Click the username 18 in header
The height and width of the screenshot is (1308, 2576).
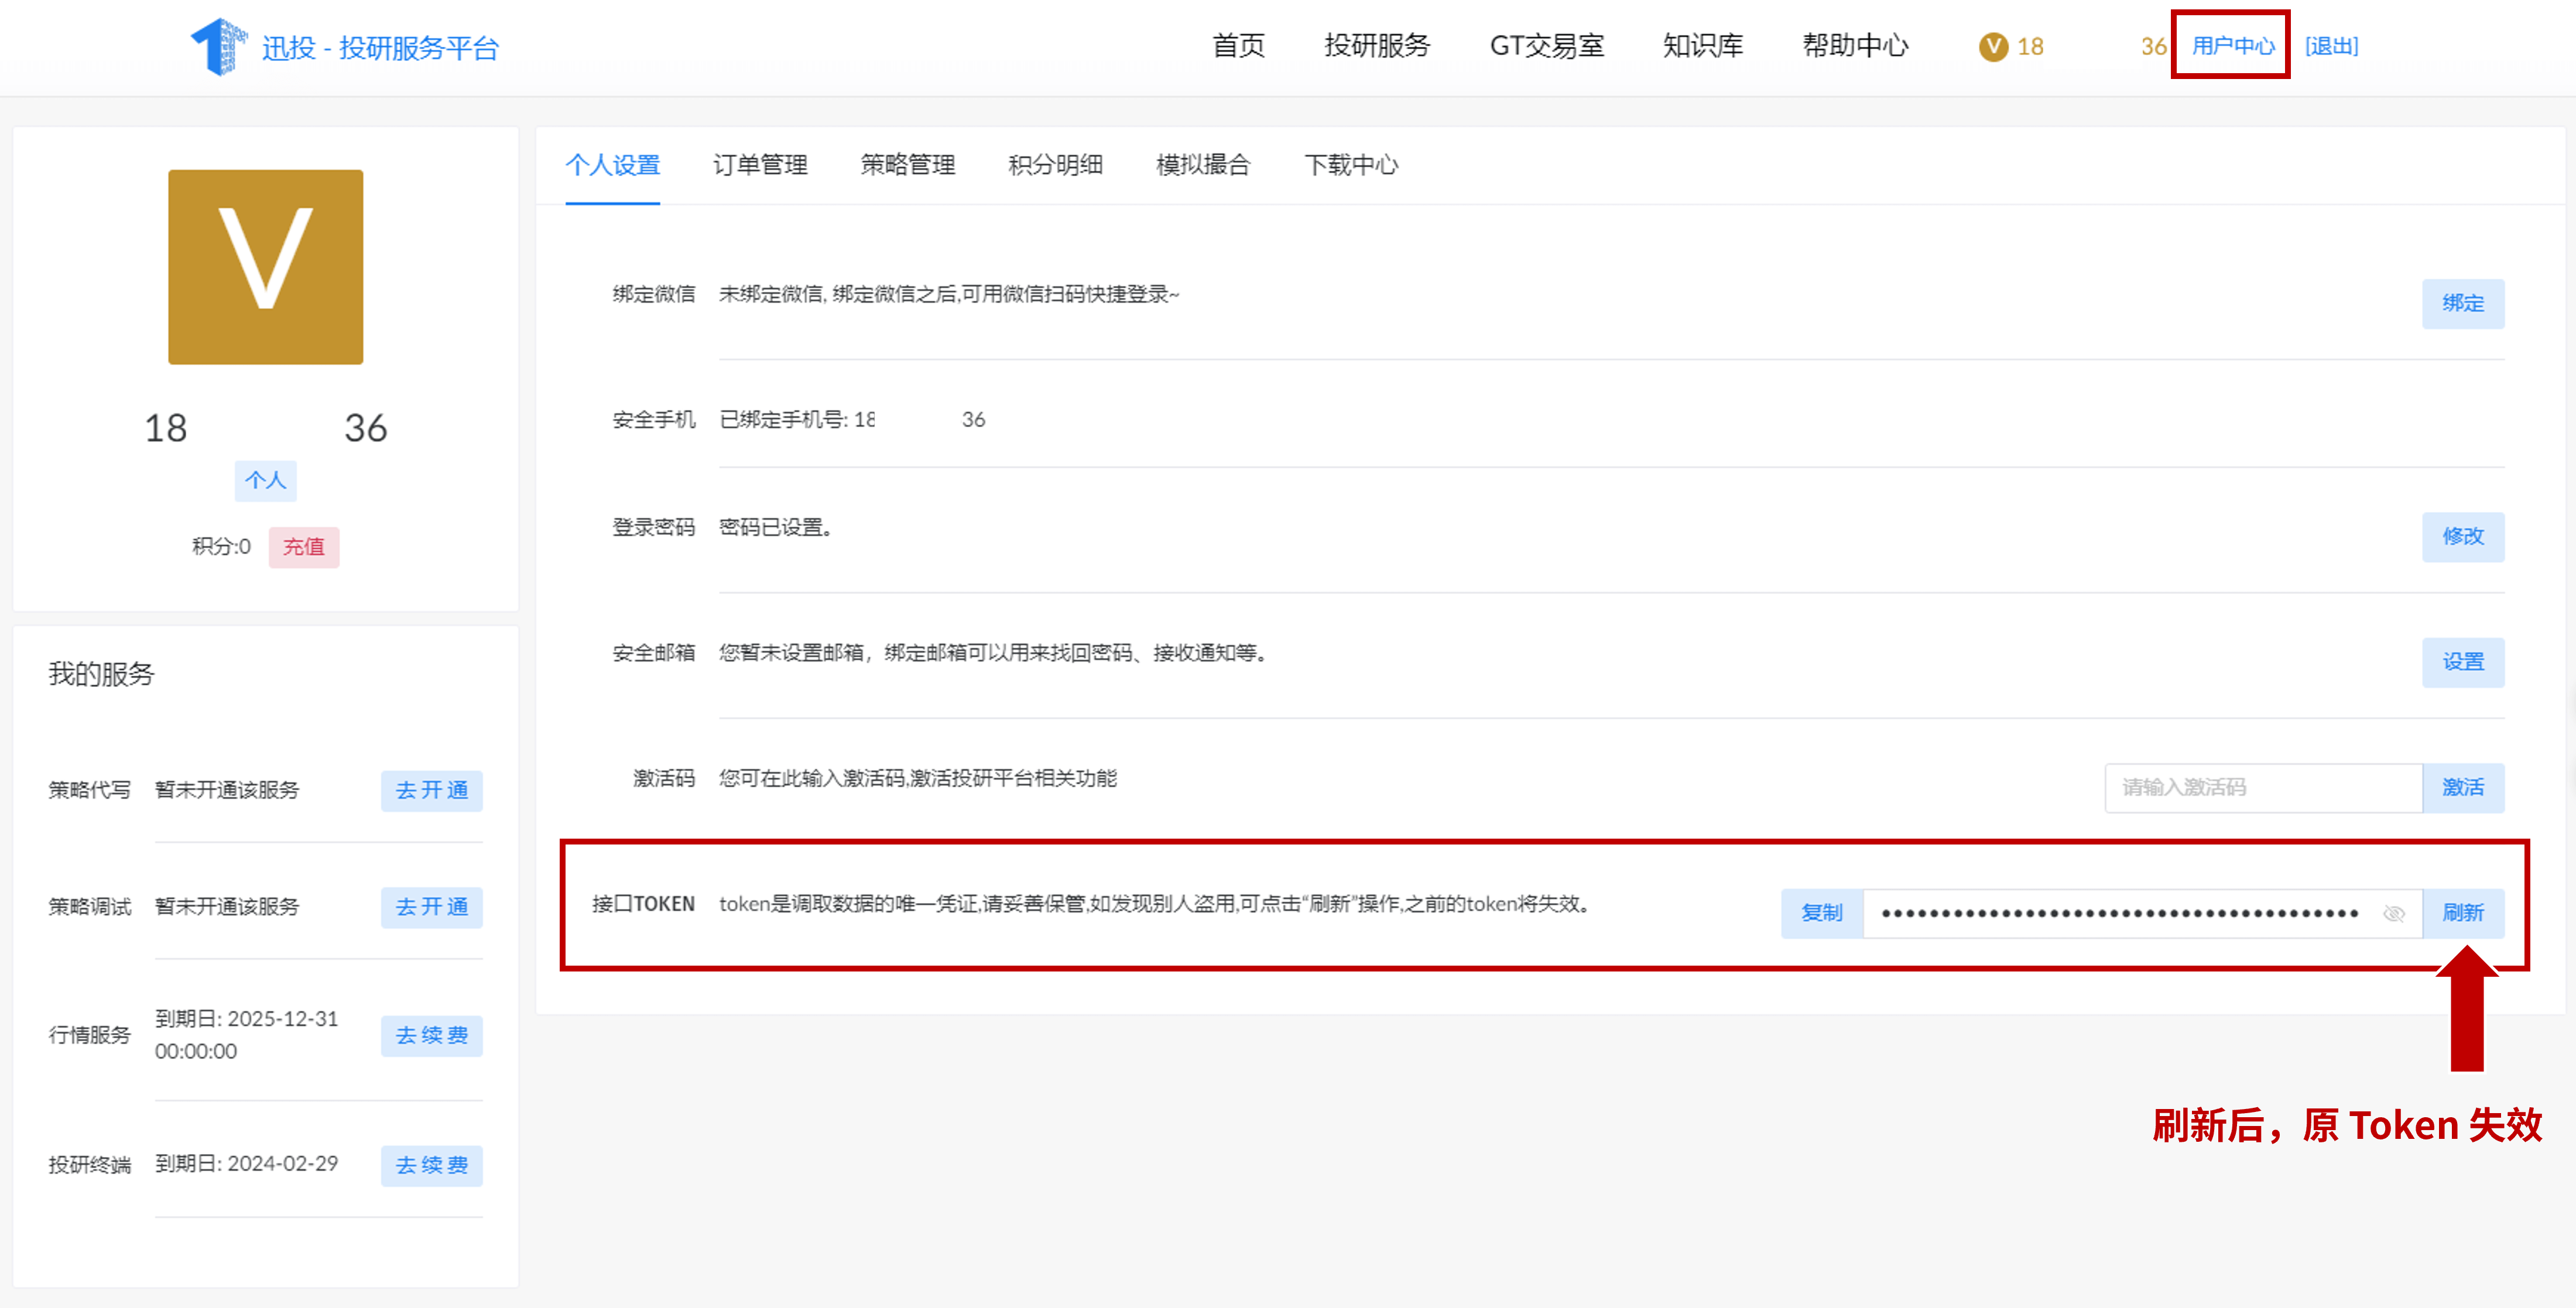tap(2030, 47)
